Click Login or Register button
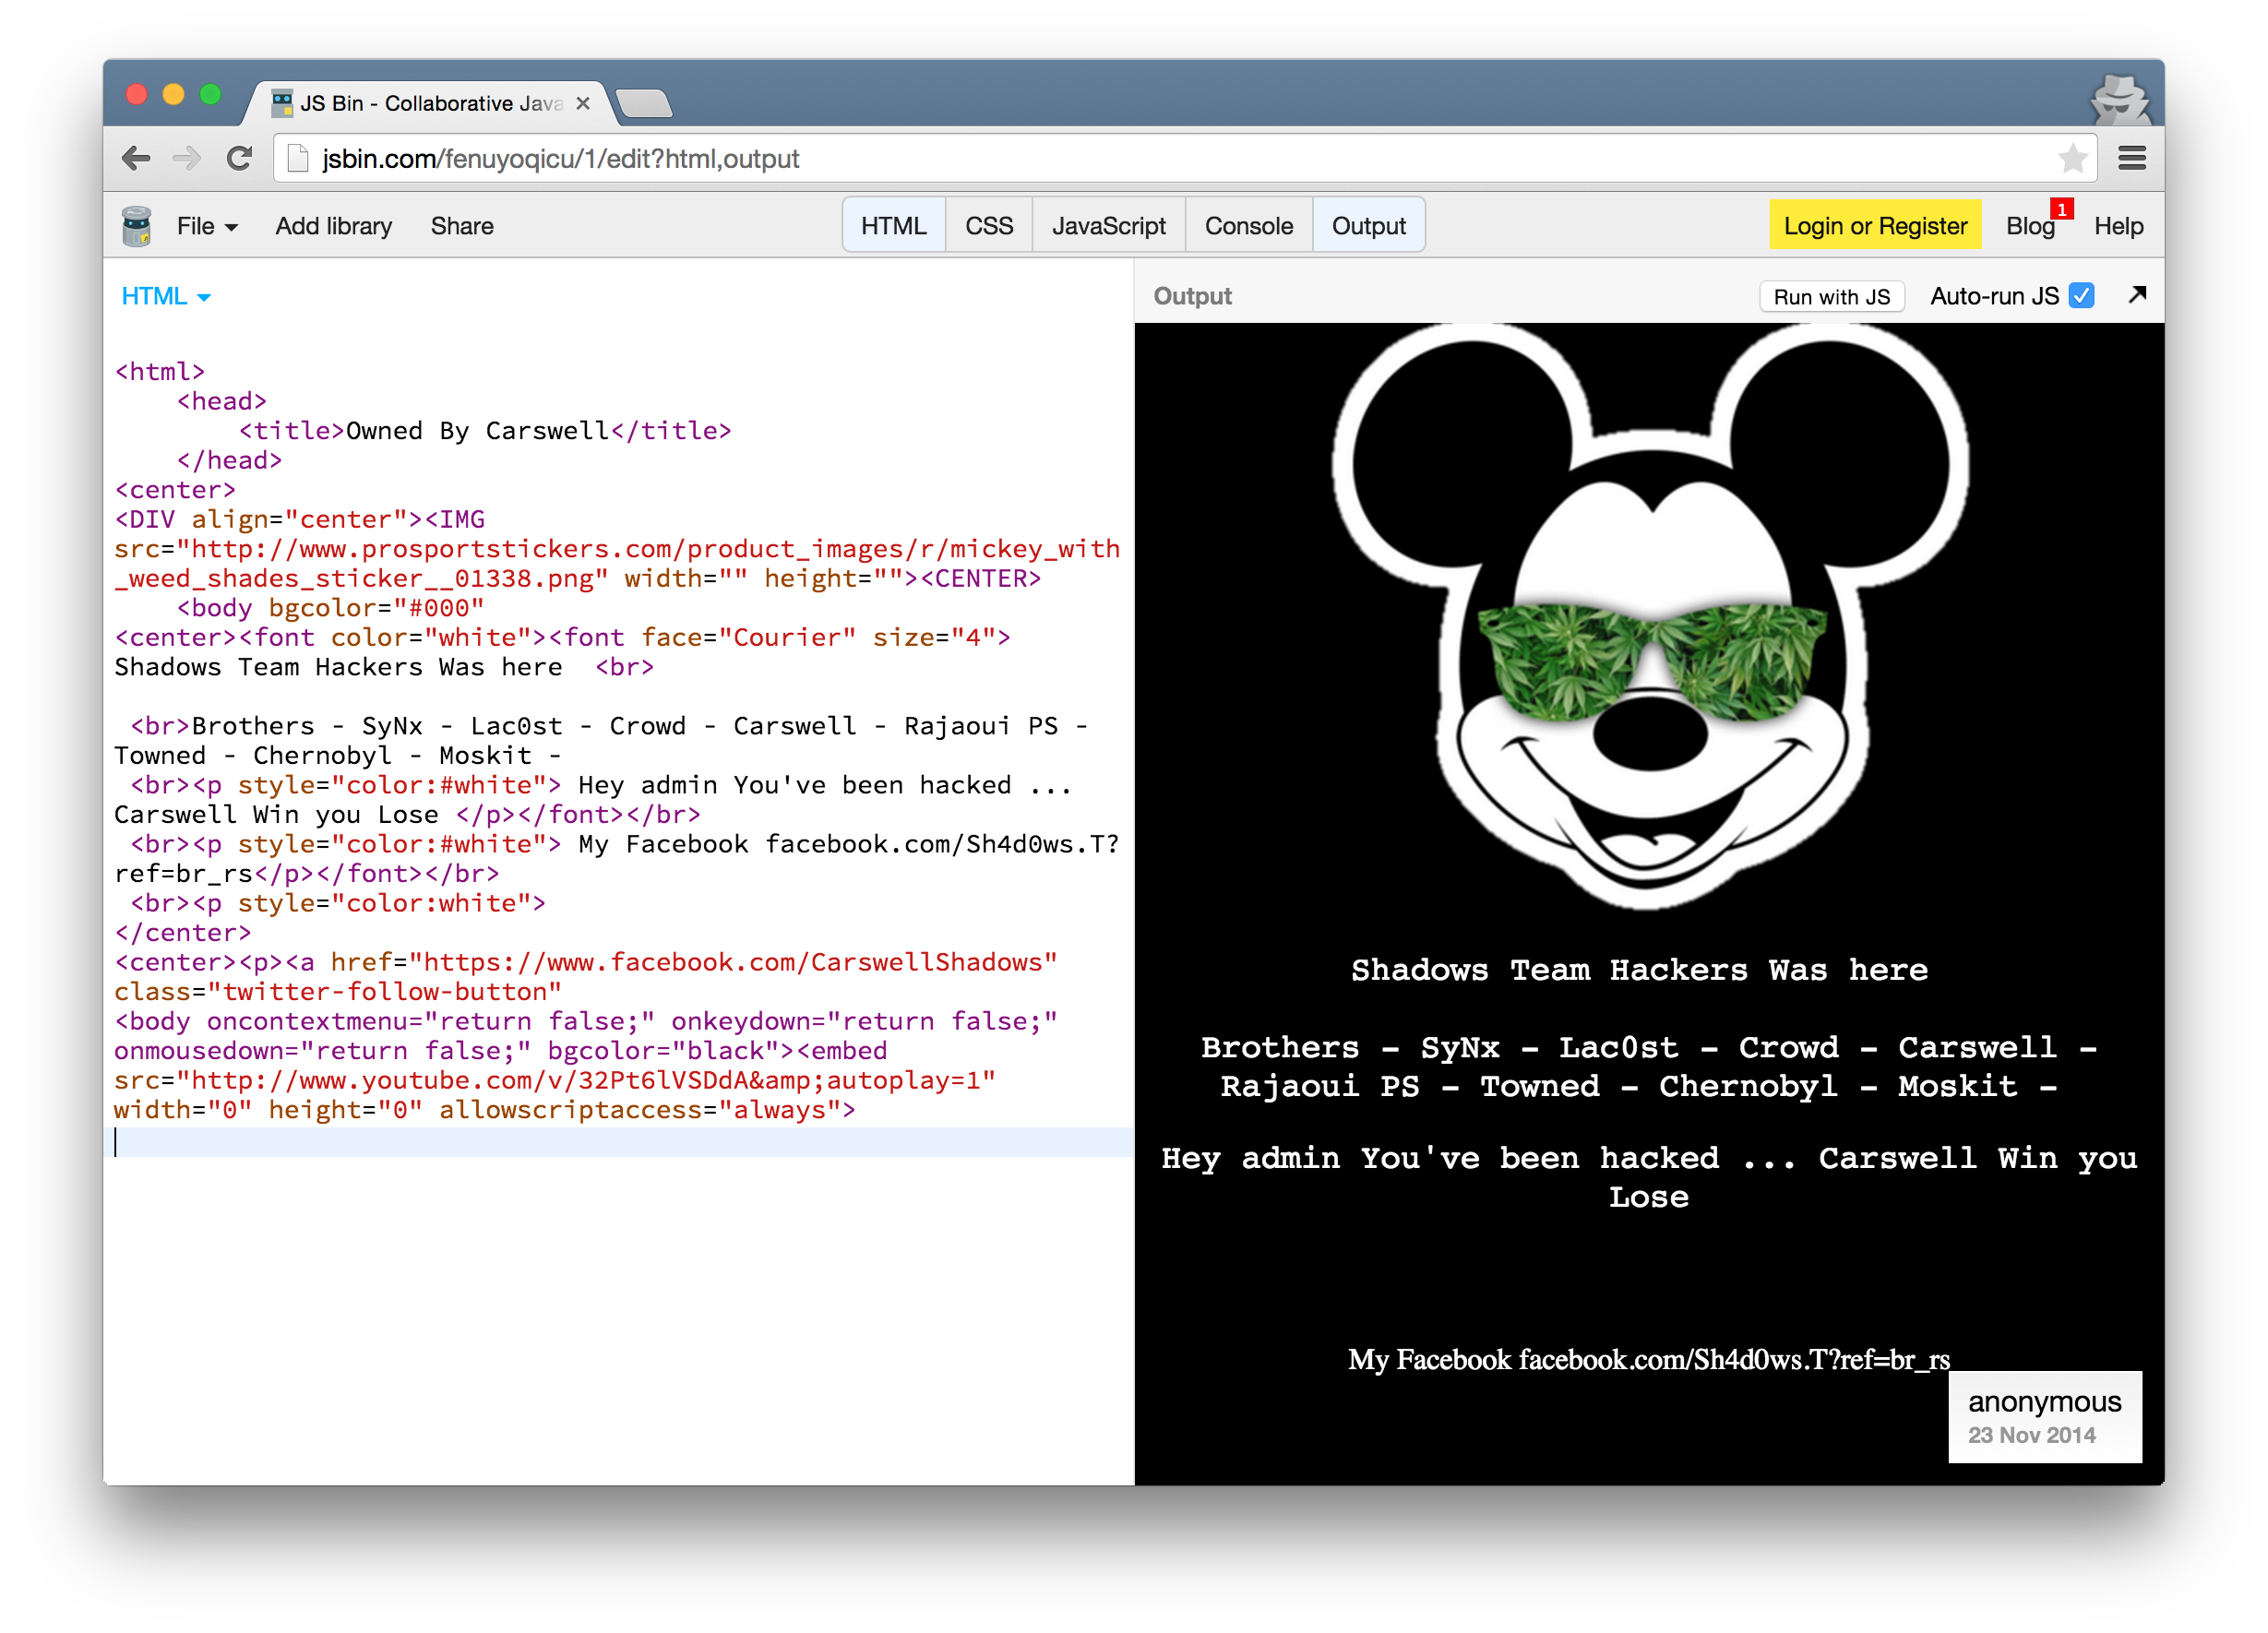2268x1633 pixels. [1874, 226]
